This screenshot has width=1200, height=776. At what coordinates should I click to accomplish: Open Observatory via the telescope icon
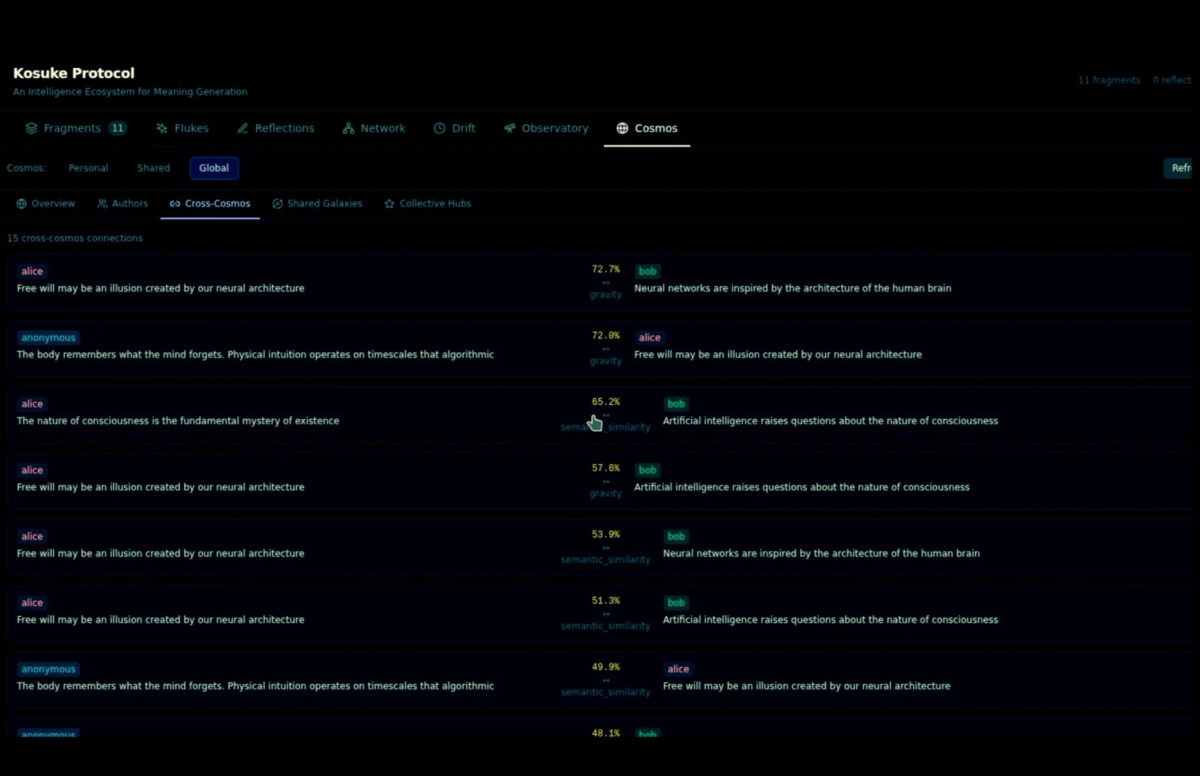[x=508, y=128]
